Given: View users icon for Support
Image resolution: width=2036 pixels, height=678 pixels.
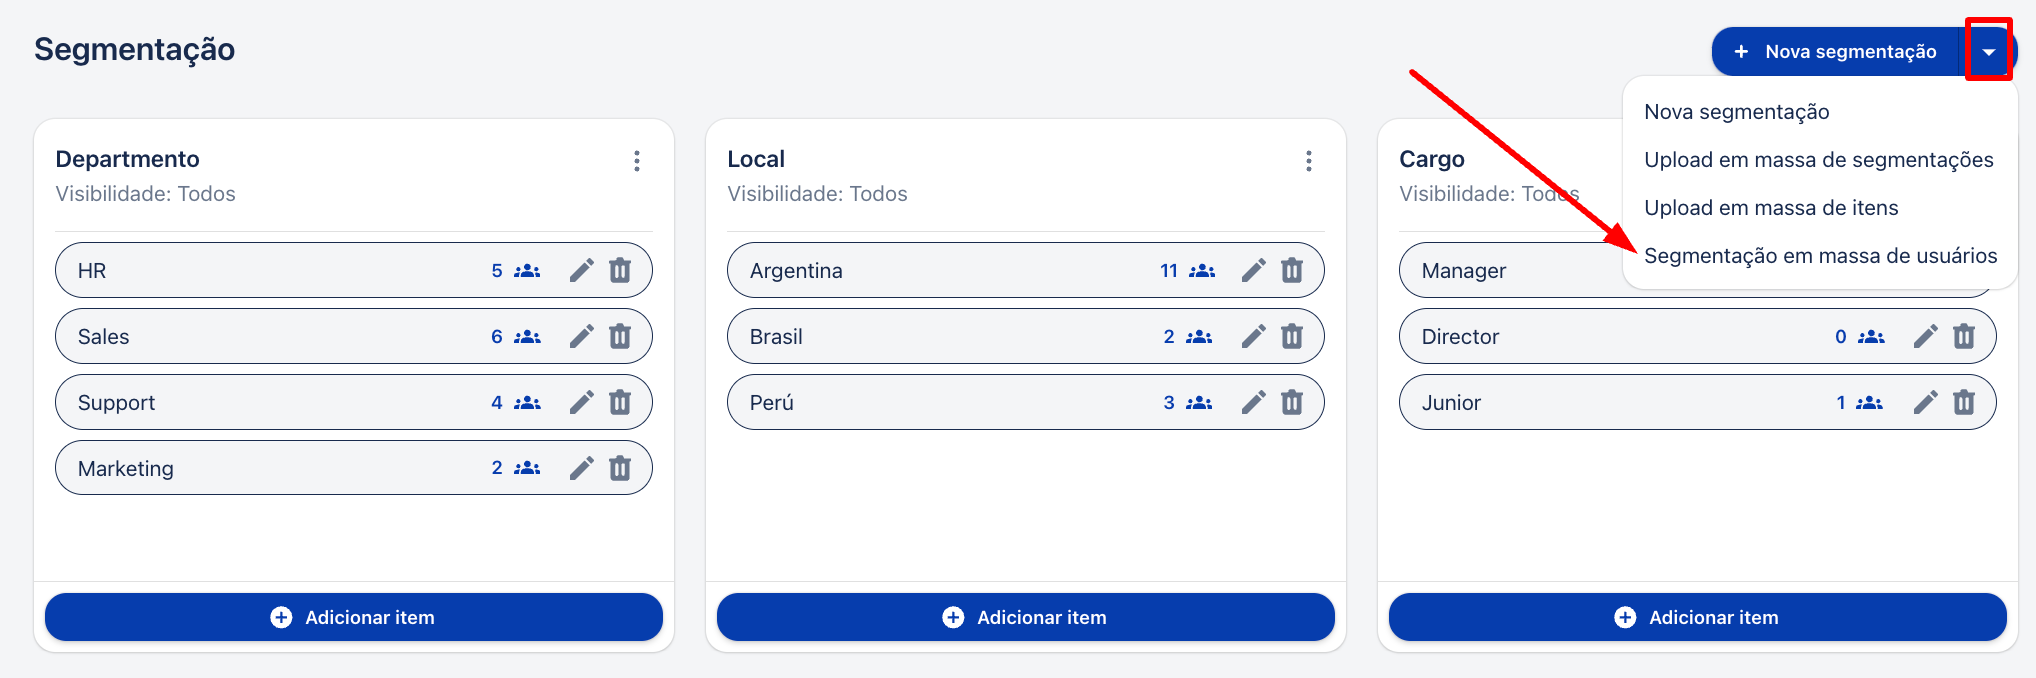Looking at the screenshot, I should [527, 402].
